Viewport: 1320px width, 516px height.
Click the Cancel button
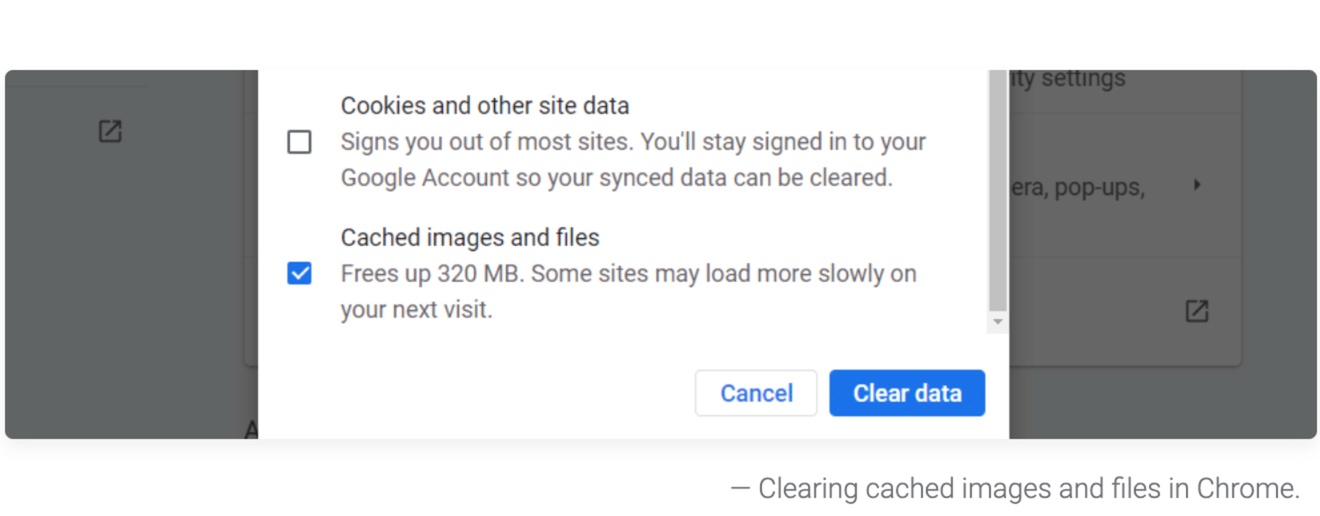pos(756,393)
